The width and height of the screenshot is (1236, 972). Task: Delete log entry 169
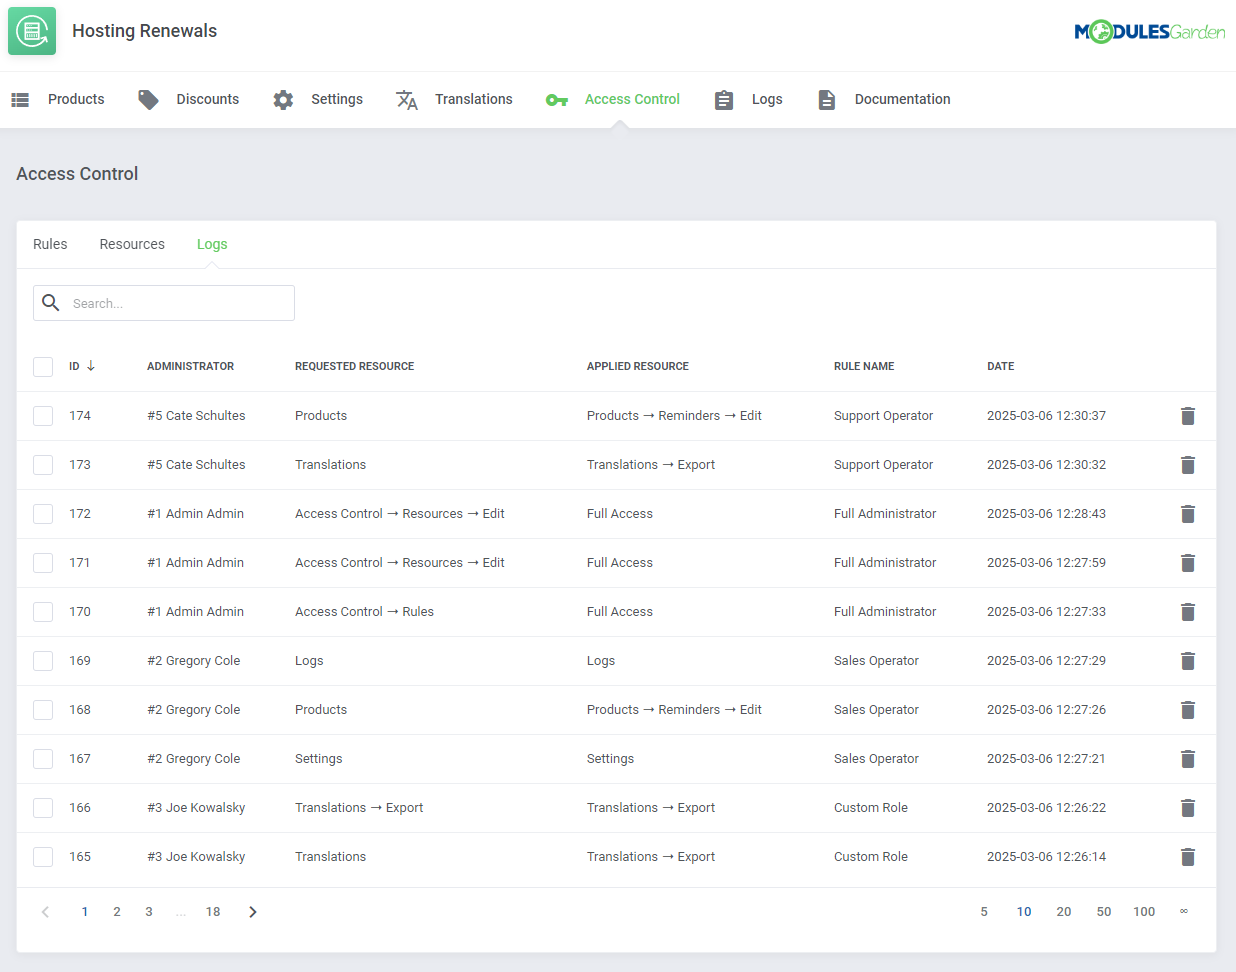(1188, 661)
